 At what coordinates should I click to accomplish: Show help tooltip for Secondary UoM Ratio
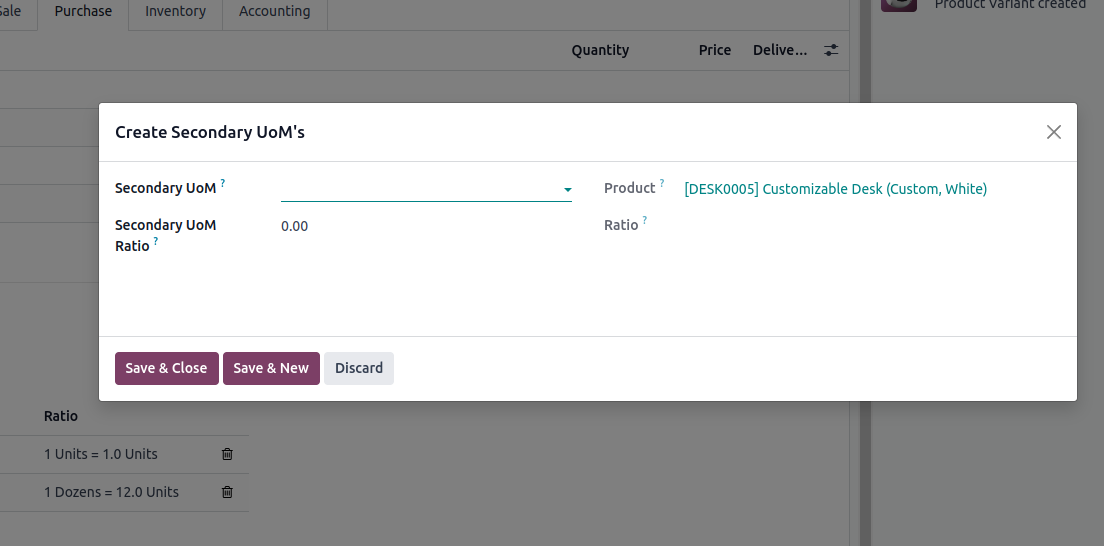[x=156, y=242]
